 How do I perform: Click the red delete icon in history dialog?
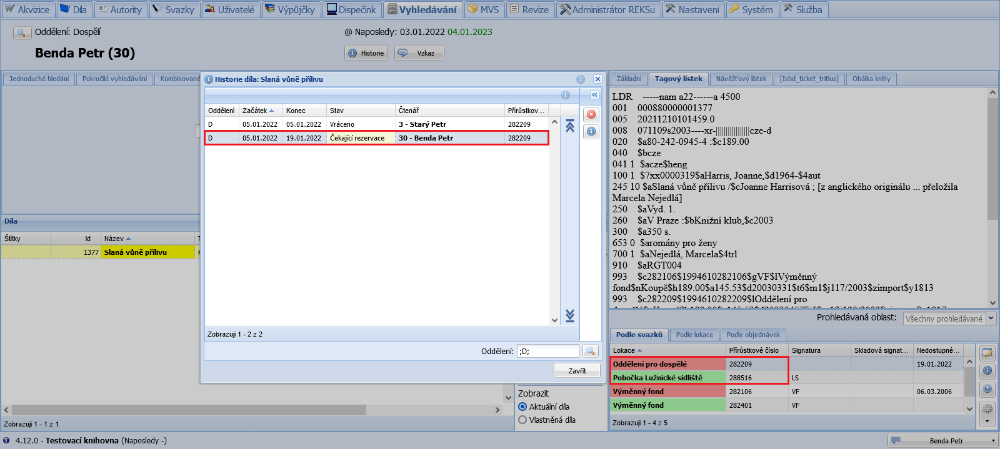point(590,115)
